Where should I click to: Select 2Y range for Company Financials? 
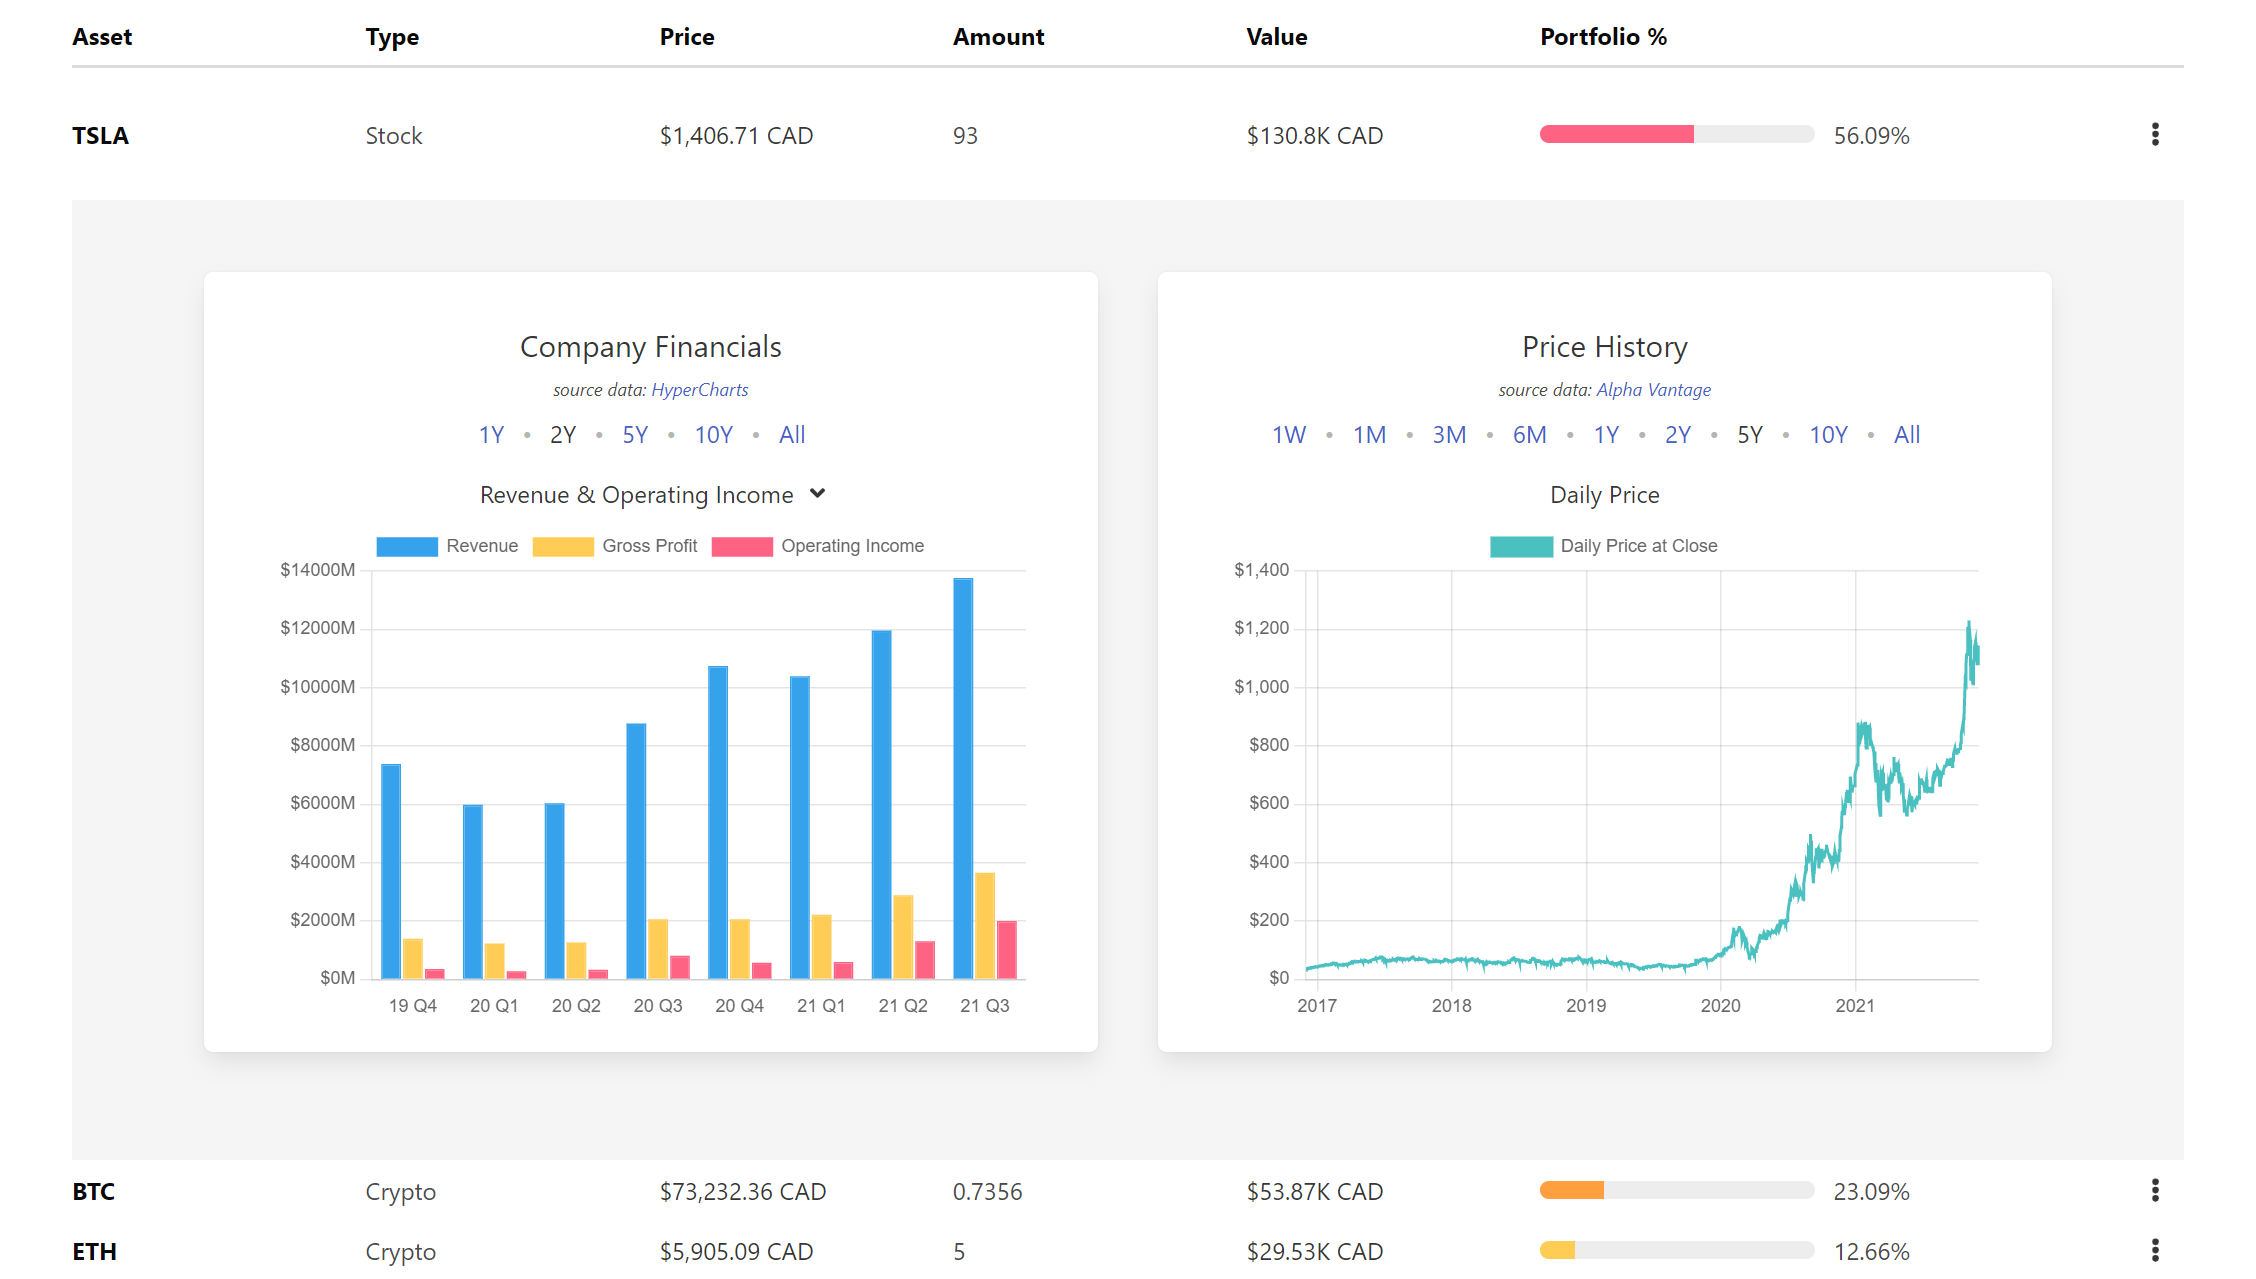click(x=563, y=435)
